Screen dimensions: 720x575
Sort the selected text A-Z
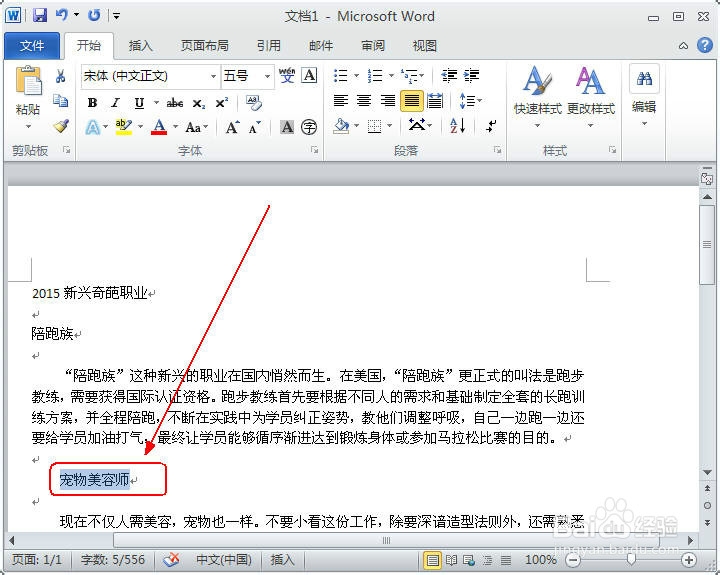click(457, 125)
